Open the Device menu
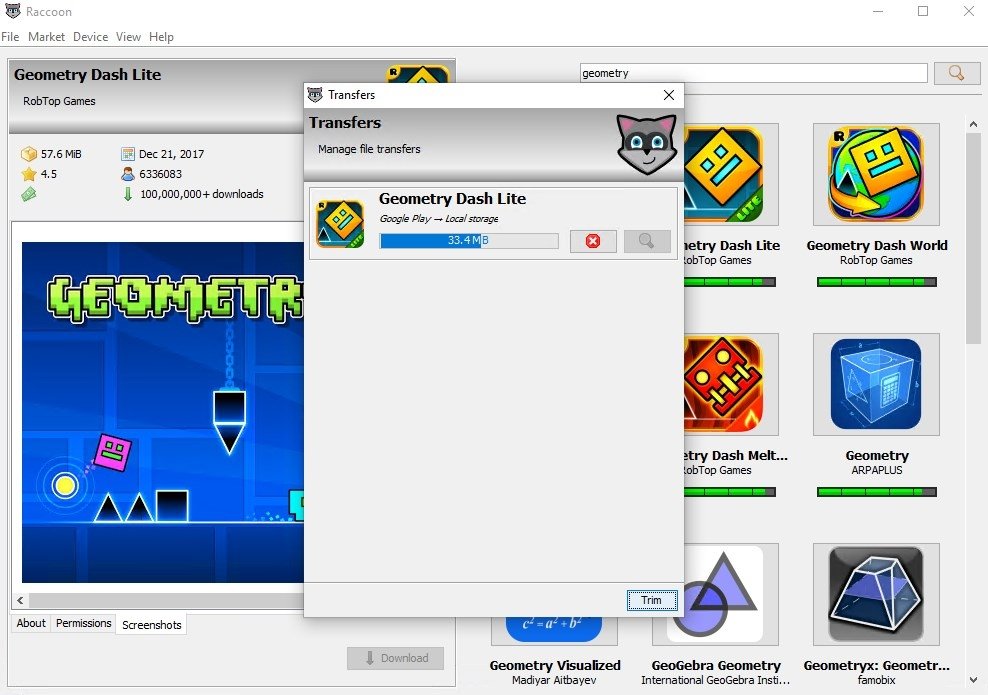 coord(90,37)
